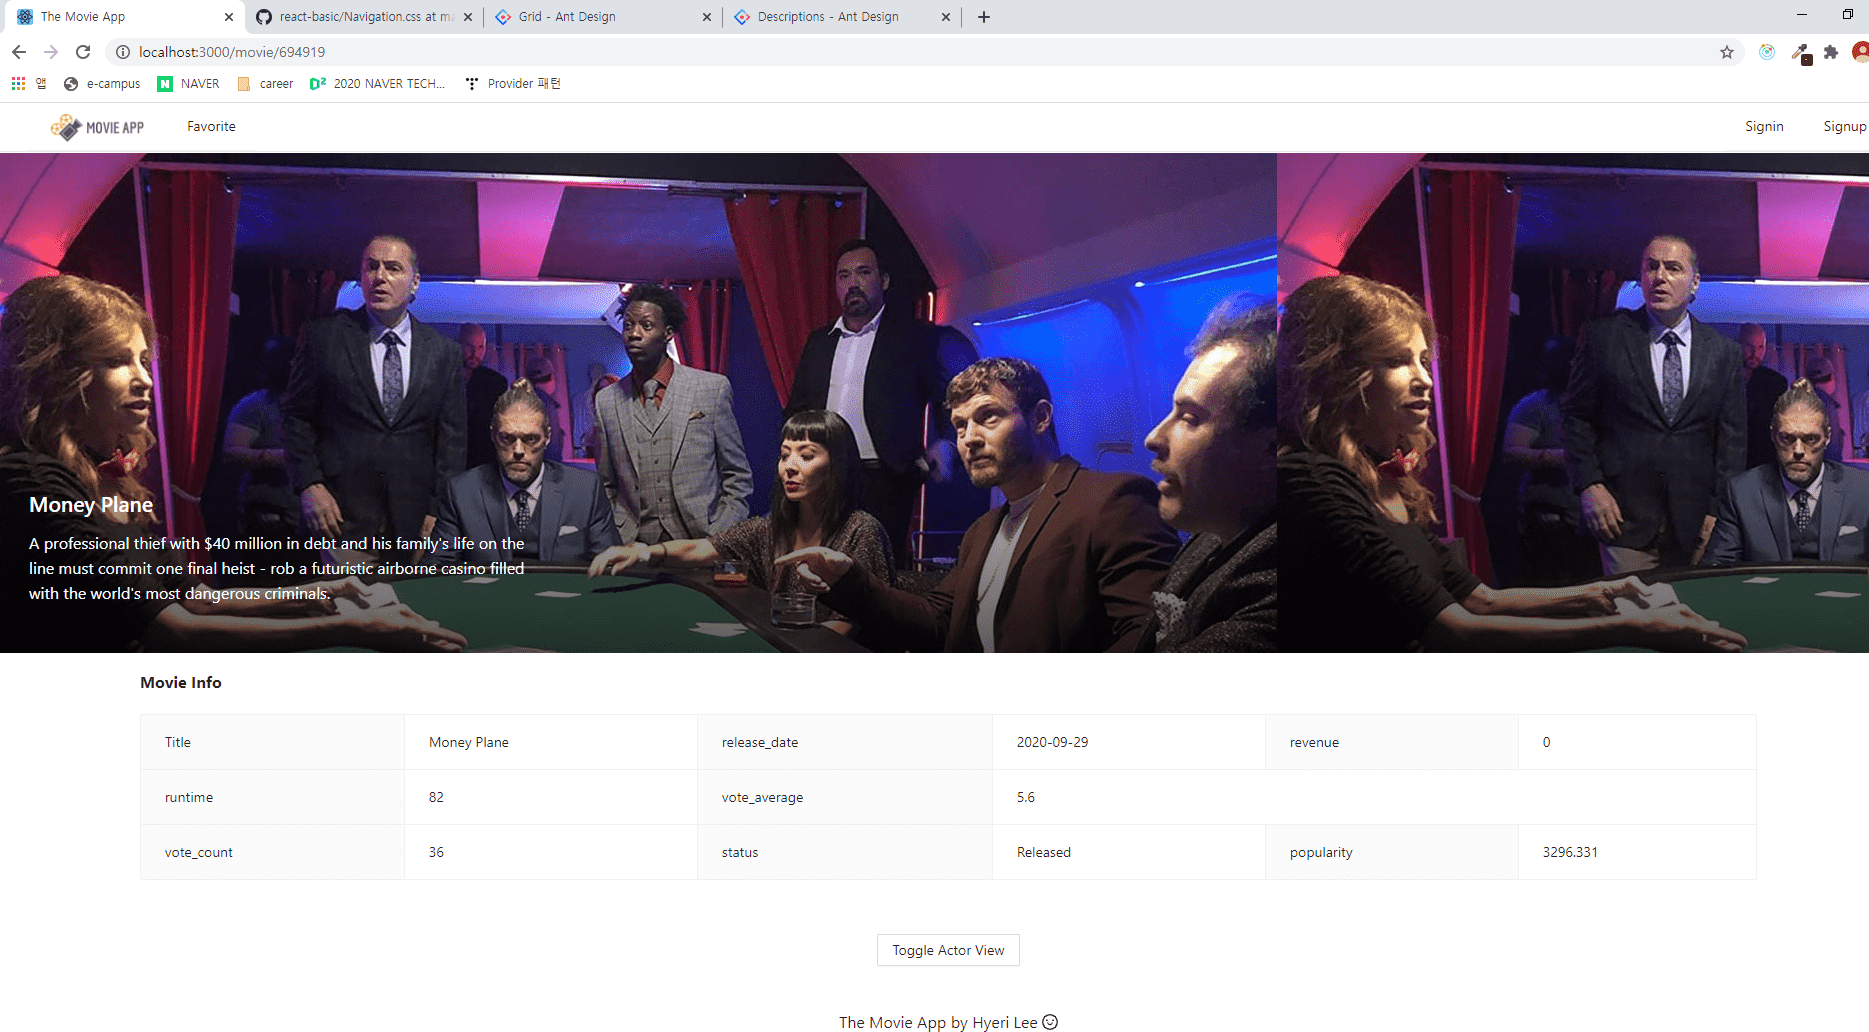Click the Movie Info heading

(x=181, y=683)
